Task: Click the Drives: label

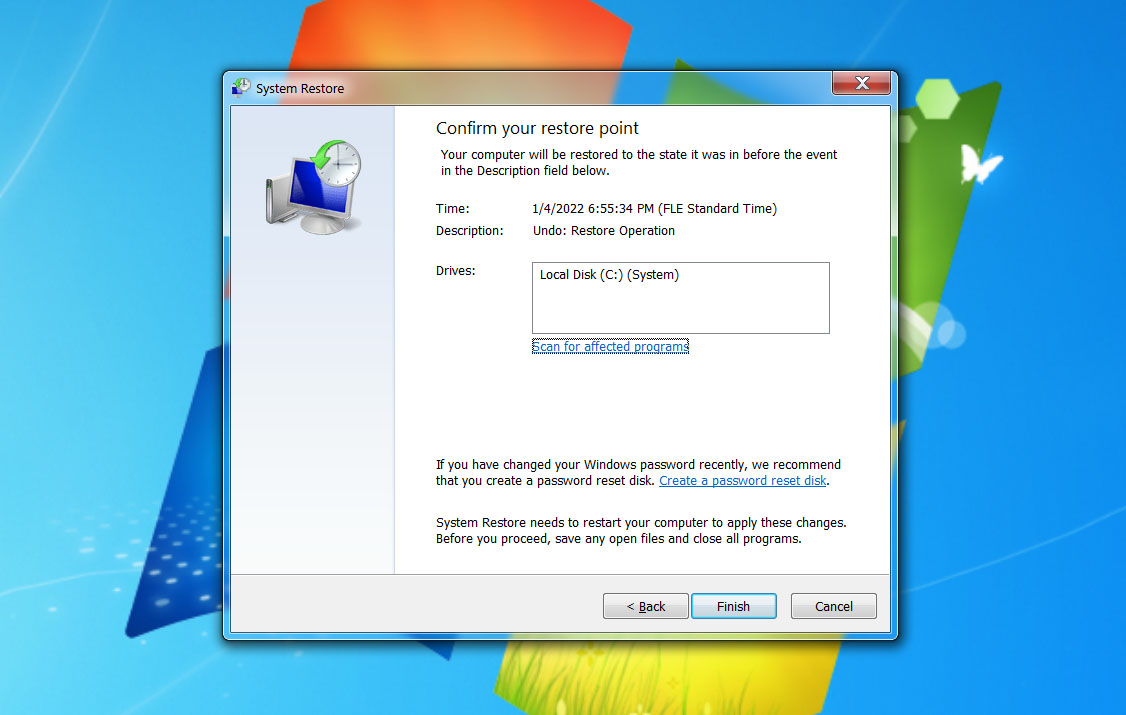Action: [x=455, y=271]
